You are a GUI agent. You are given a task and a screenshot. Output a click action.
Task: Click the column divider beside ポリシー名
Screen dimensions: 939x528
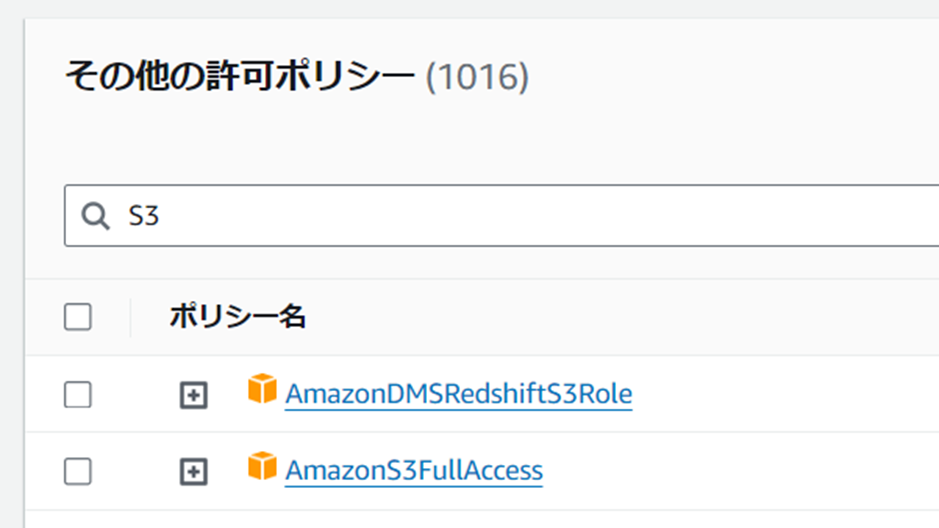[x=131, y=317]
